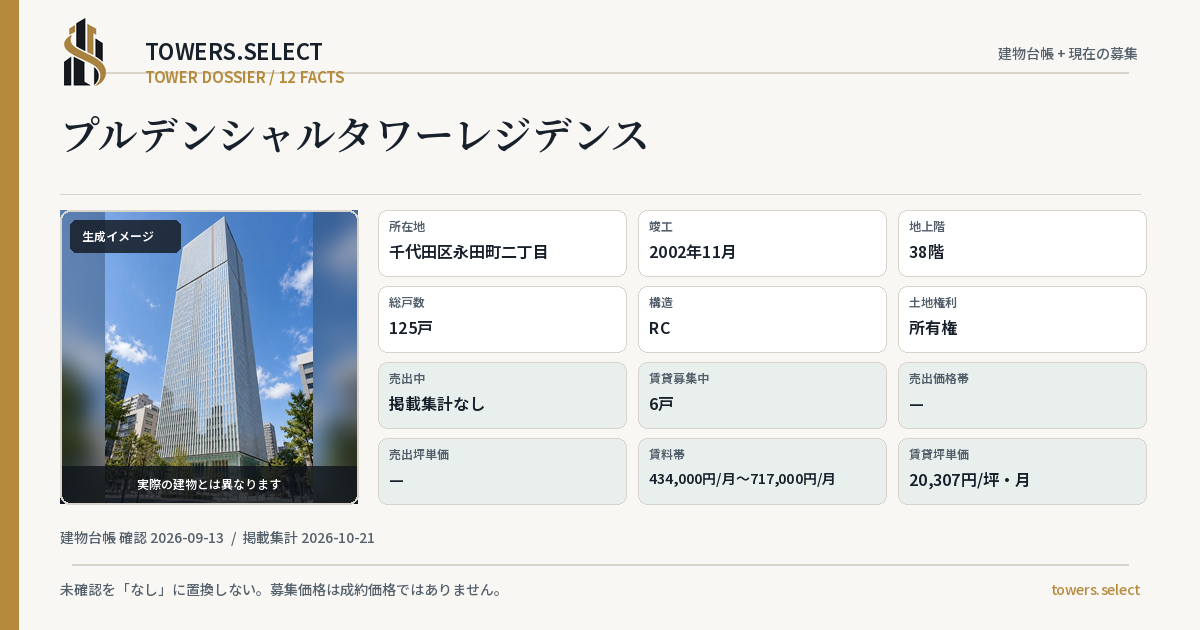Select the building image thumbnail

pos(209,357)
